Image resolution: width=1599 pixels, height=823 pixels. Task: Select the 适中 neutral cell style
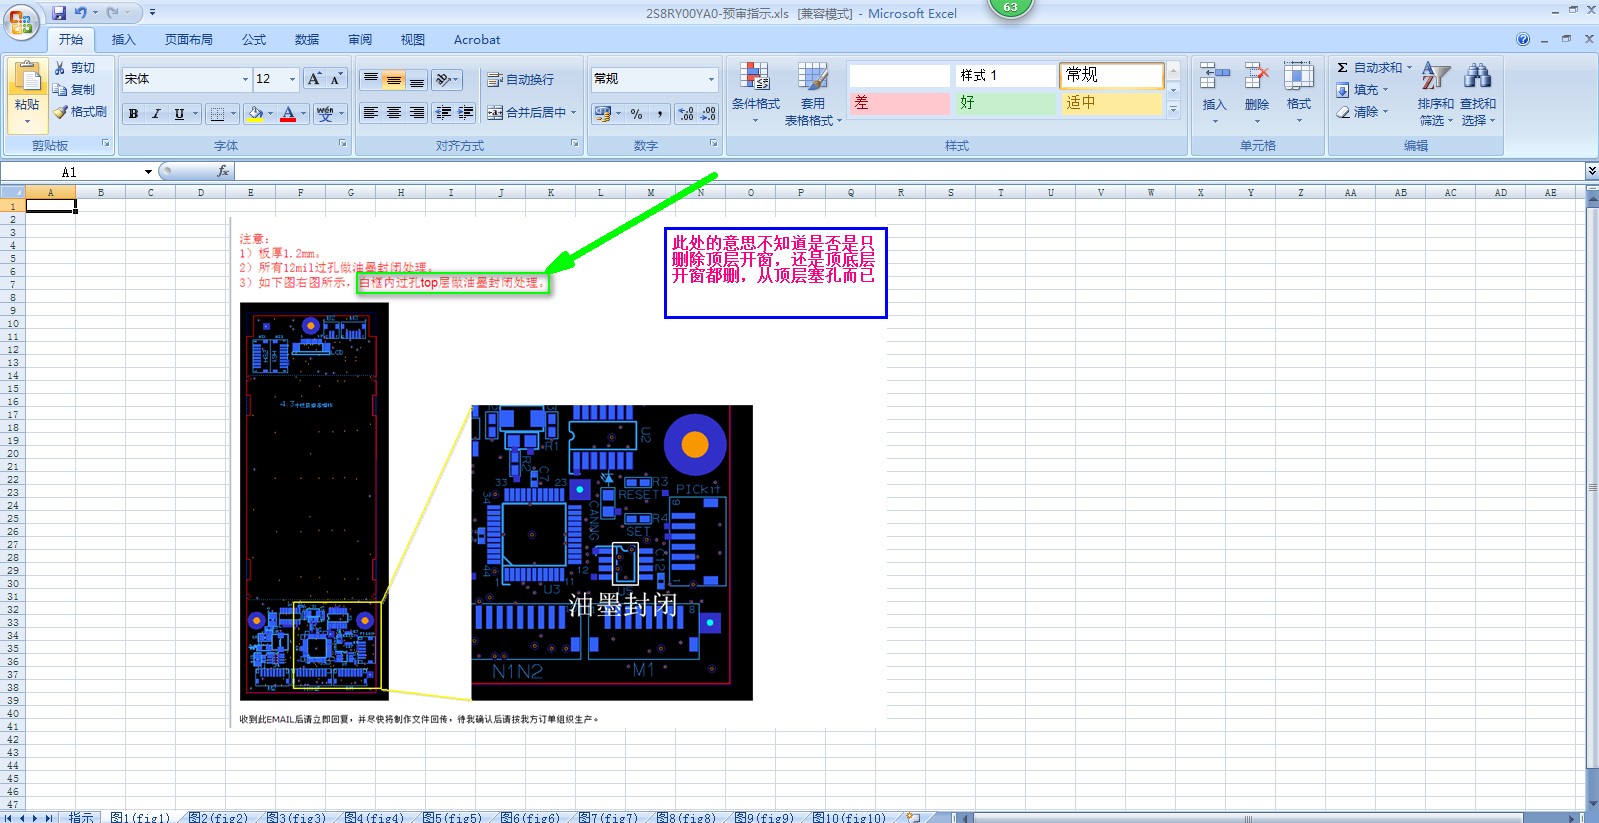coord(1112,103)
